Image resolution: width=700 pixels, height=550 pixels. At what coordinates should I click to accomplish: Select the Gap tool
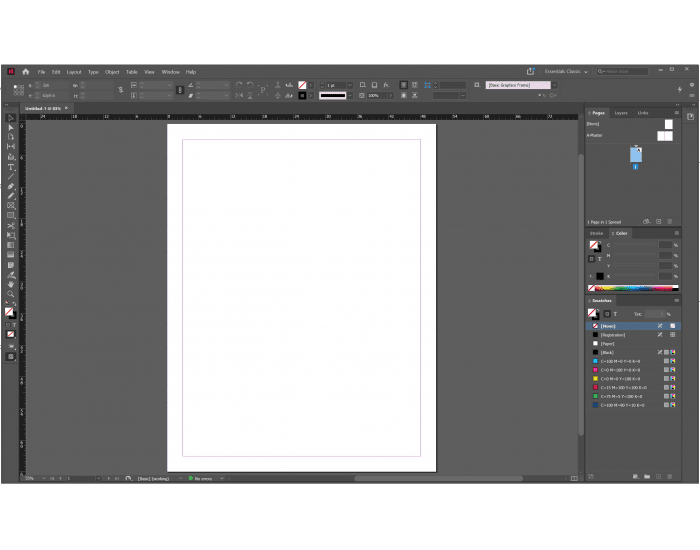click(11, 146)
